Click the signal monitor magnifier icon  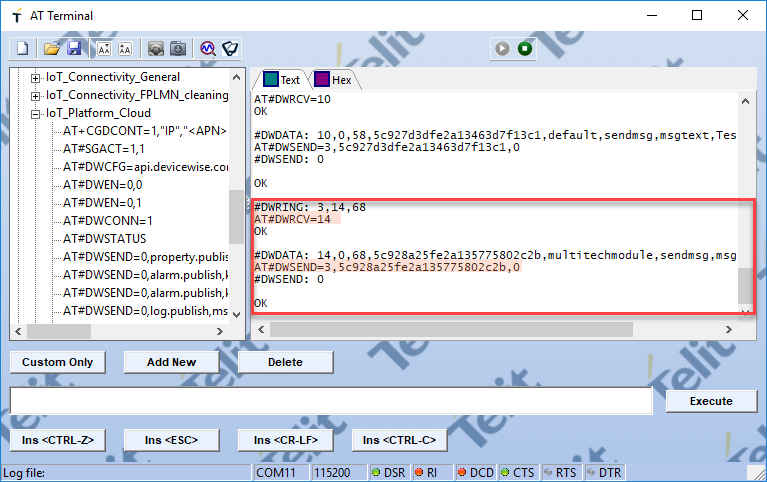[x=207, y=48]
